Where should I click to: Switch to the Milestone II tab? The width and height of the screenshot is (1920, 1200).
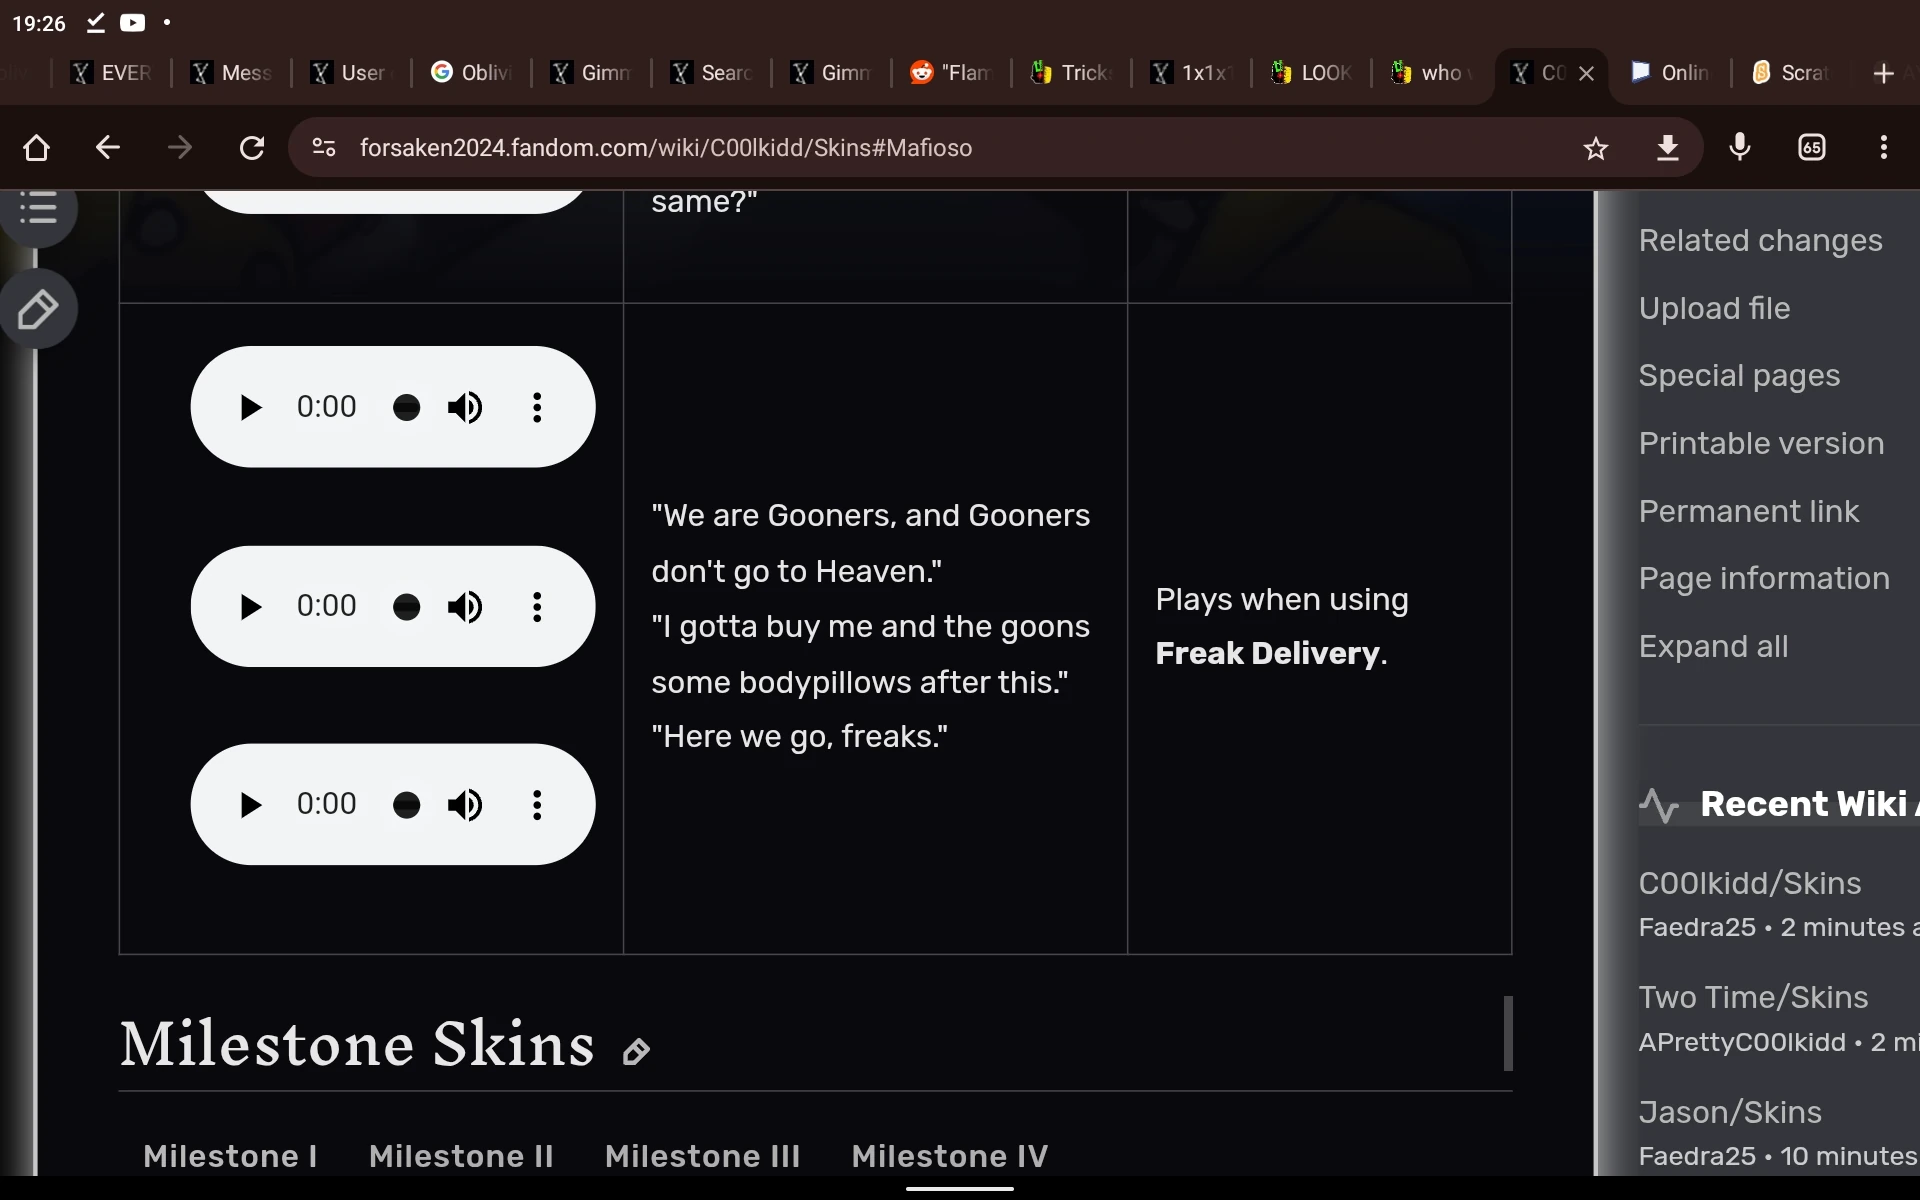click(x=461, y=1156)
